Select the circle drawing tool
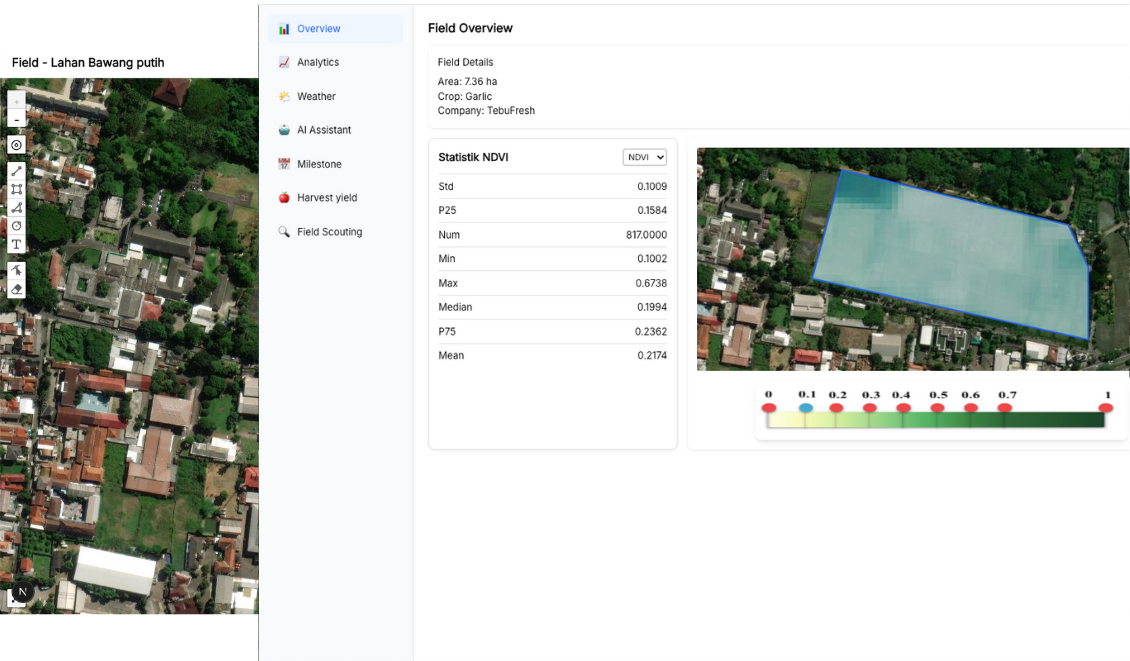The image size is (1130, 661). [x=16, y=226]
